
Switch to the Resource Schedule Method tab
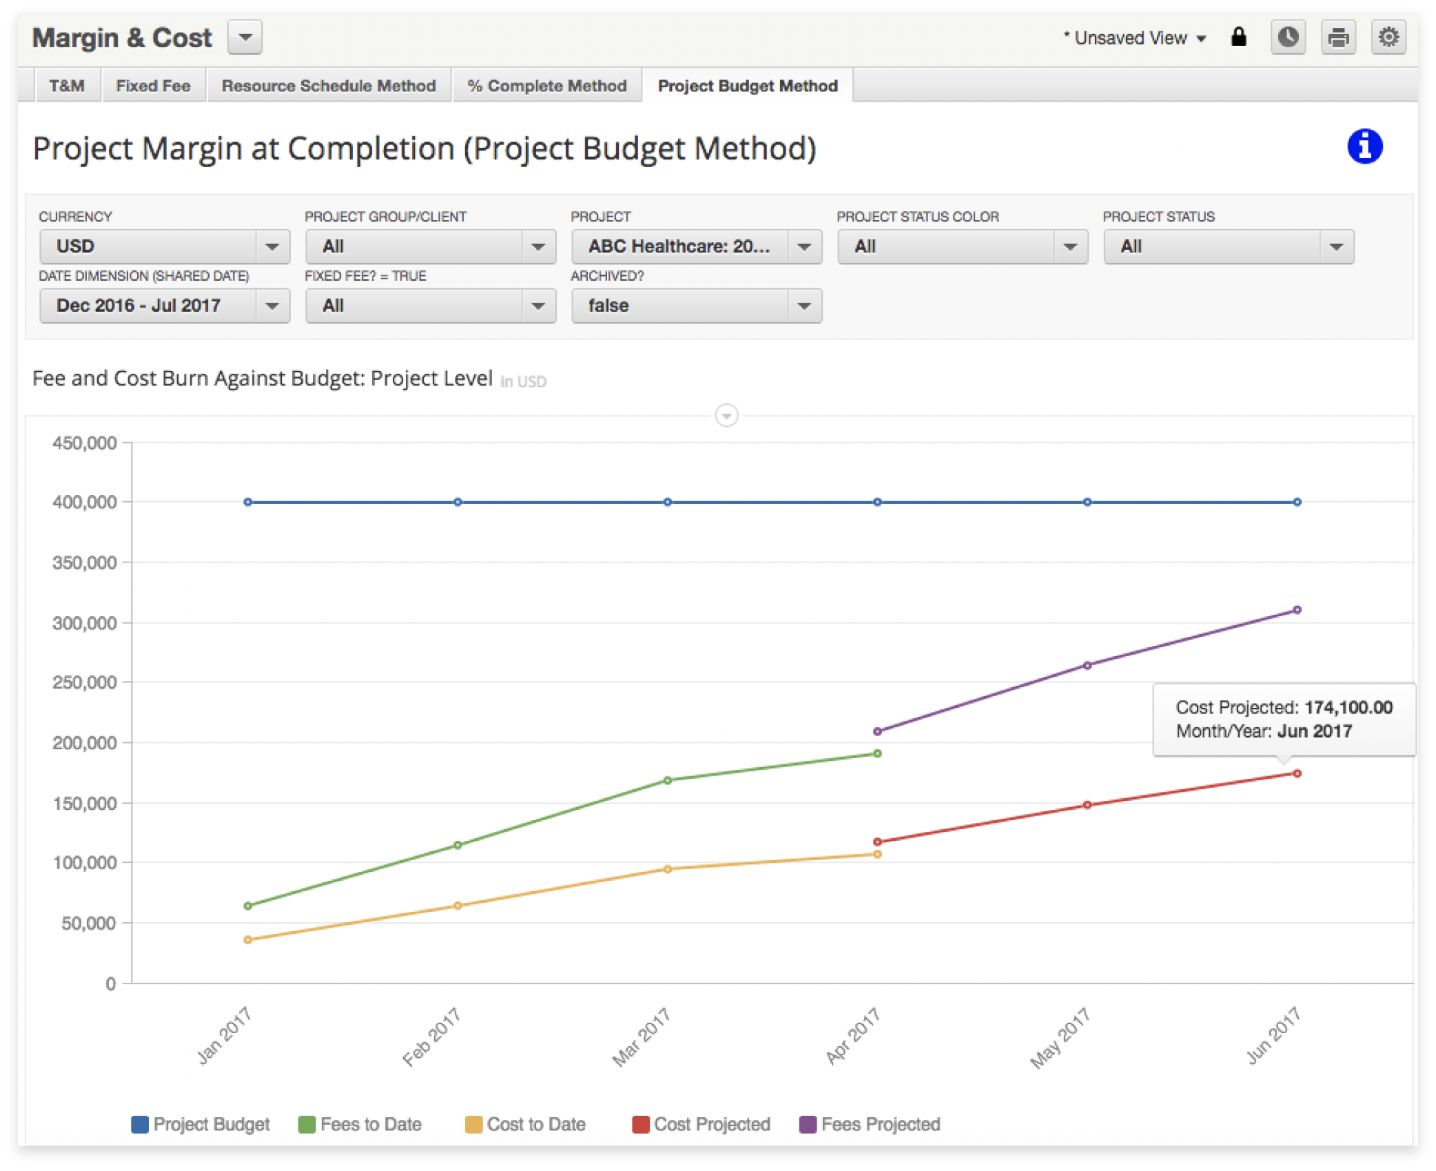click(x=329, y=85)
